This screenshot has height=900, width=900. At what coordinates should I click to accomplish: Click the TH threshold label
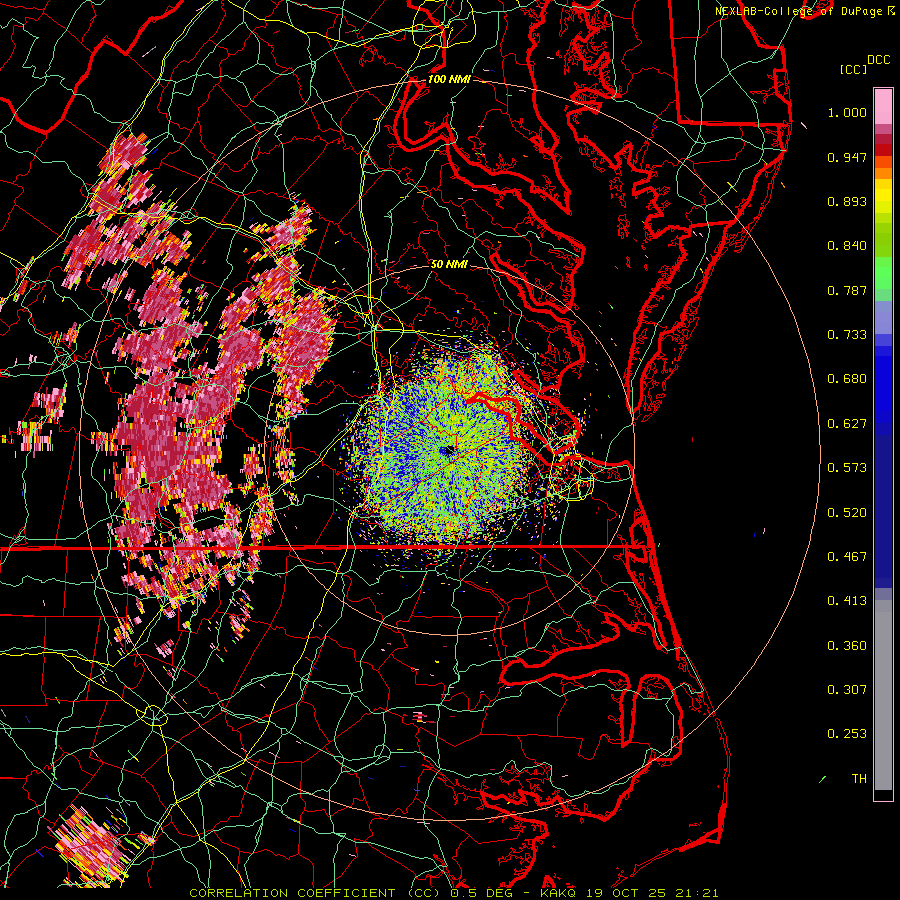859,779
